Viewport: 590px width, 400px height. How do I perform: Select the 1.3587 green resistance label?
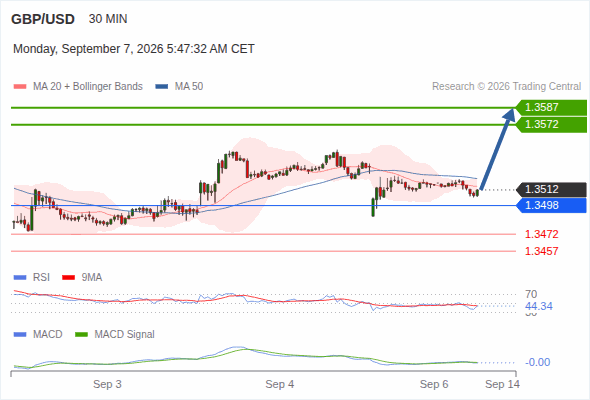551,108
